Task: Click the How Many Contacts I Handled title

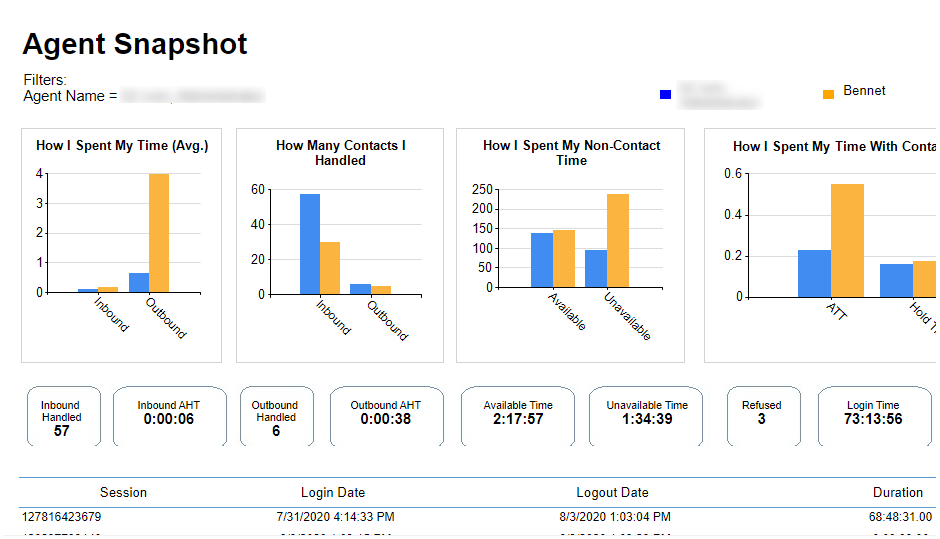Action: tap(341, 153)
